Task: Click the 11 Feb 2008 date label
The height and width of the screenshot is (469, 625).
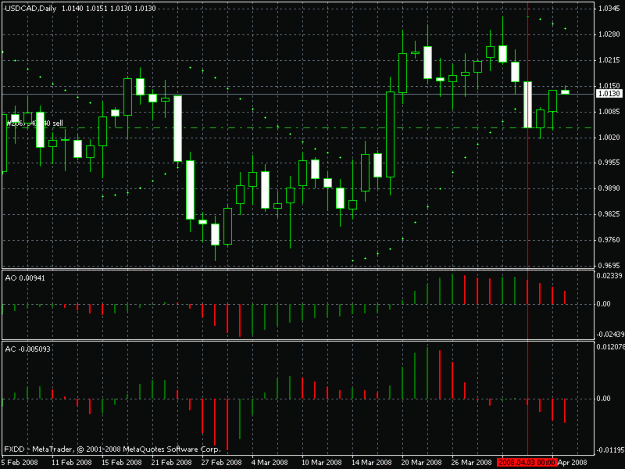Action: [72, 463]
